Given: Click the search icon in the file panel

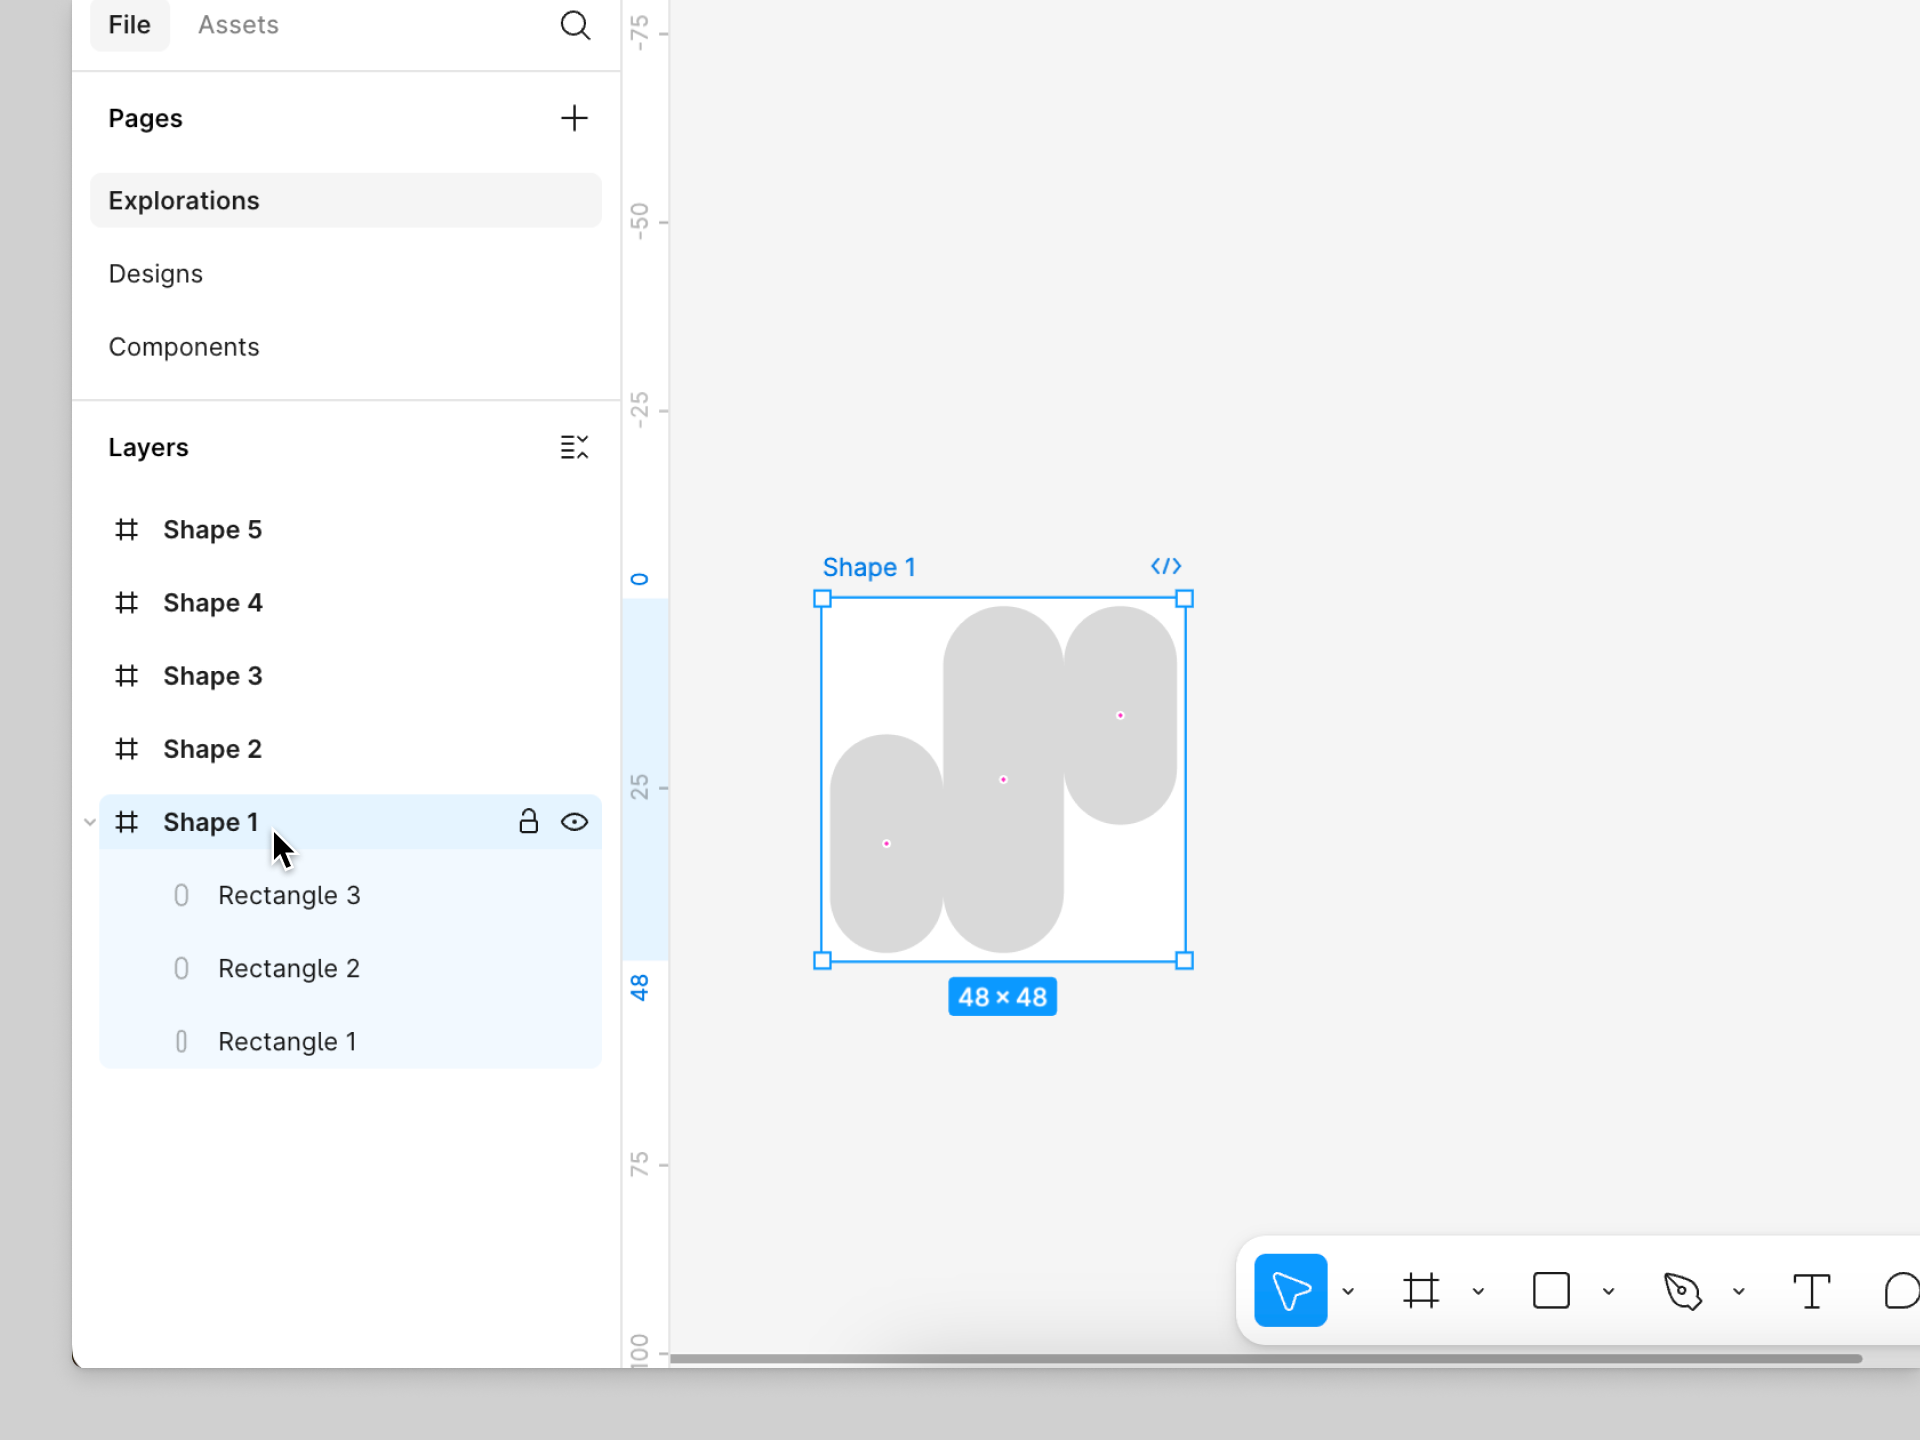Looking at the screenshot, I should pyautogui.click(x=575, y=25).
